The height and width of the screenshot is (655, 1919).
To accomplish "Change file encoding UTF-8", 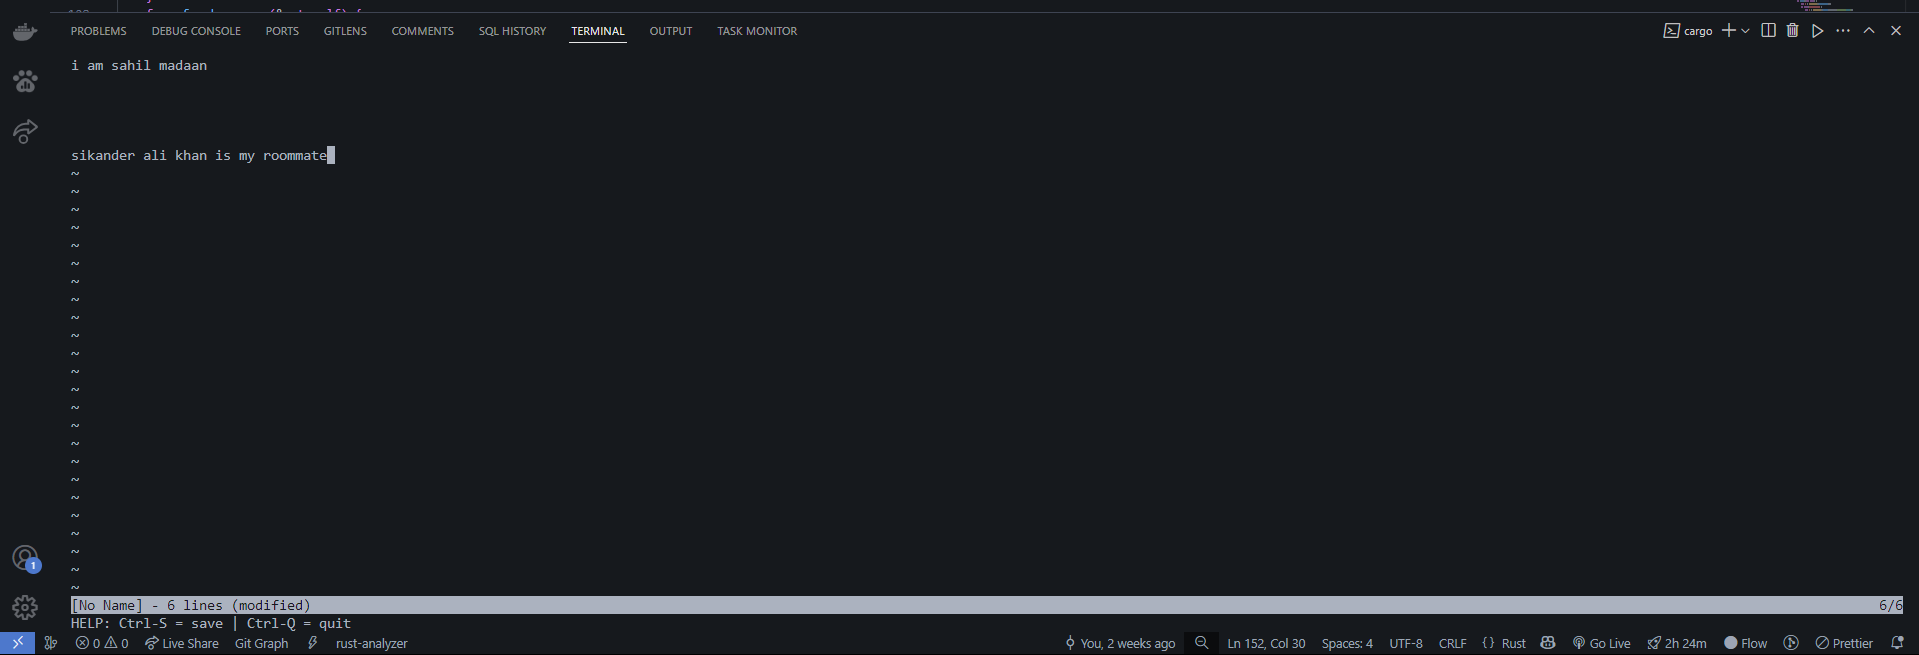I will pyautogui.click(x=1406, y=643).
